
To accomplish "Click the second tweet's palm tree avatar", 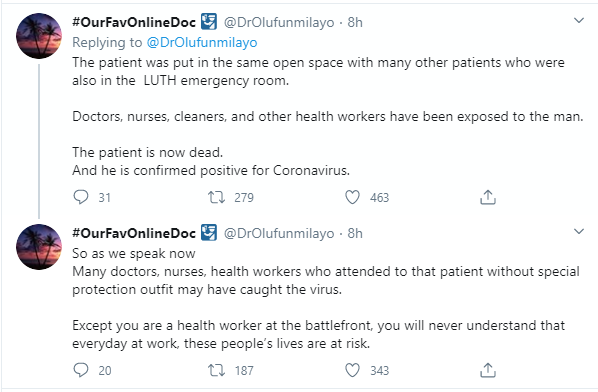I will [39, 247].
